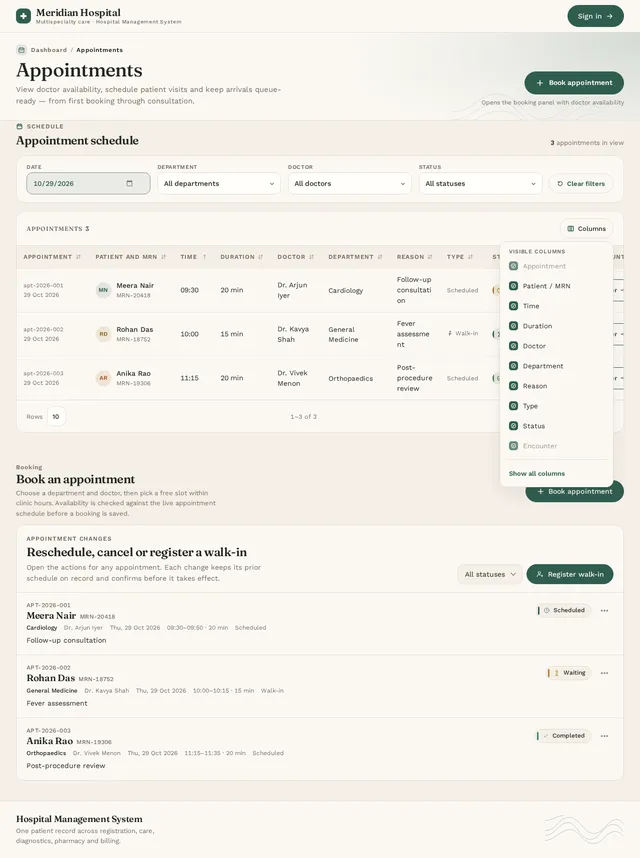Click the Rohan Das heading in appointment changes
Image resolution: width=640 pixels, height=858 pixels.
tap(51, 678)
